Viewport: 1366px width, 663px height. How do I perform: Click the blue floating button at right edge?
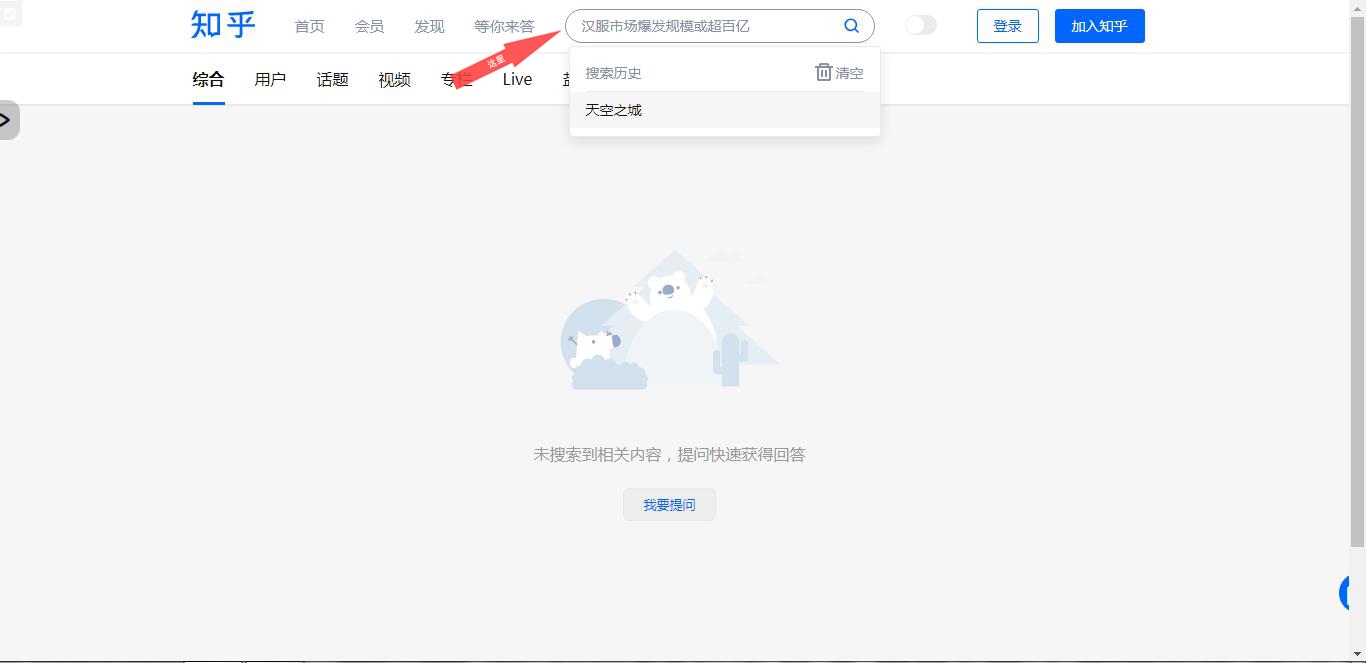tap(1354, 593)
